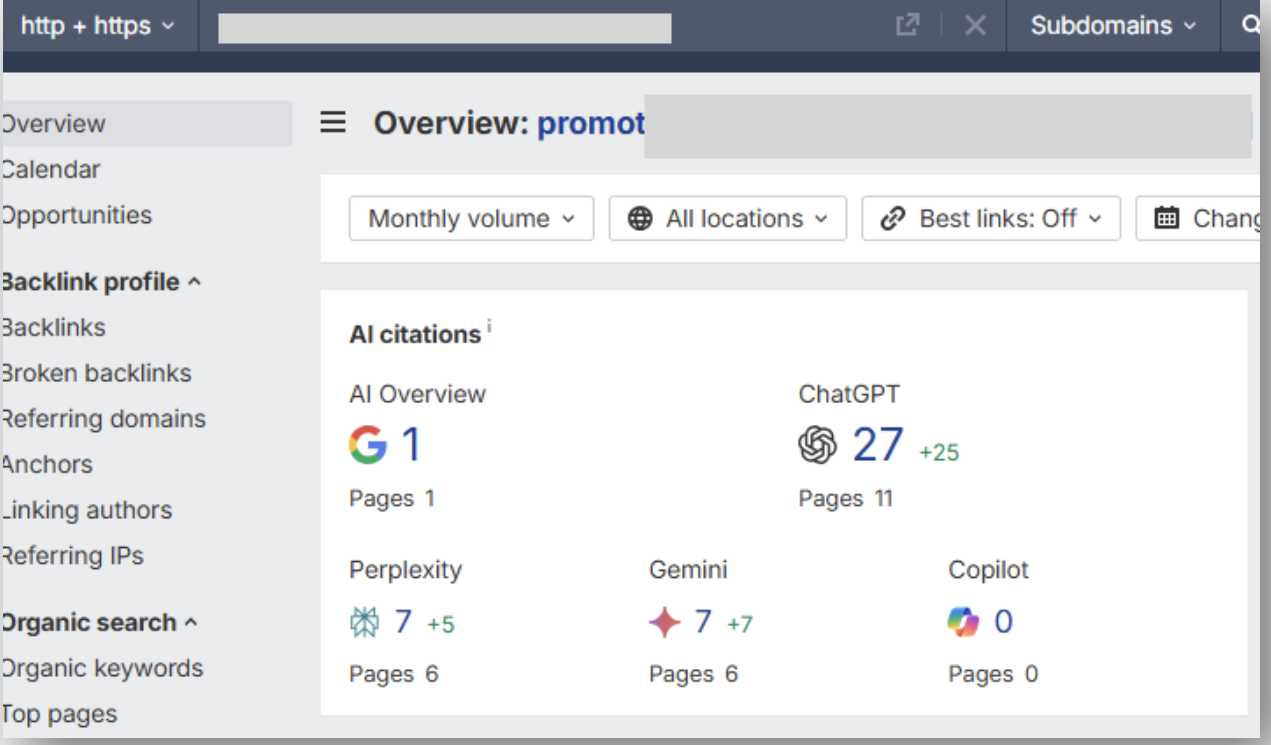Toggle the hamburger menu beside Overview title
Viewport: 1271px width, 745px height.
point(333,123)
